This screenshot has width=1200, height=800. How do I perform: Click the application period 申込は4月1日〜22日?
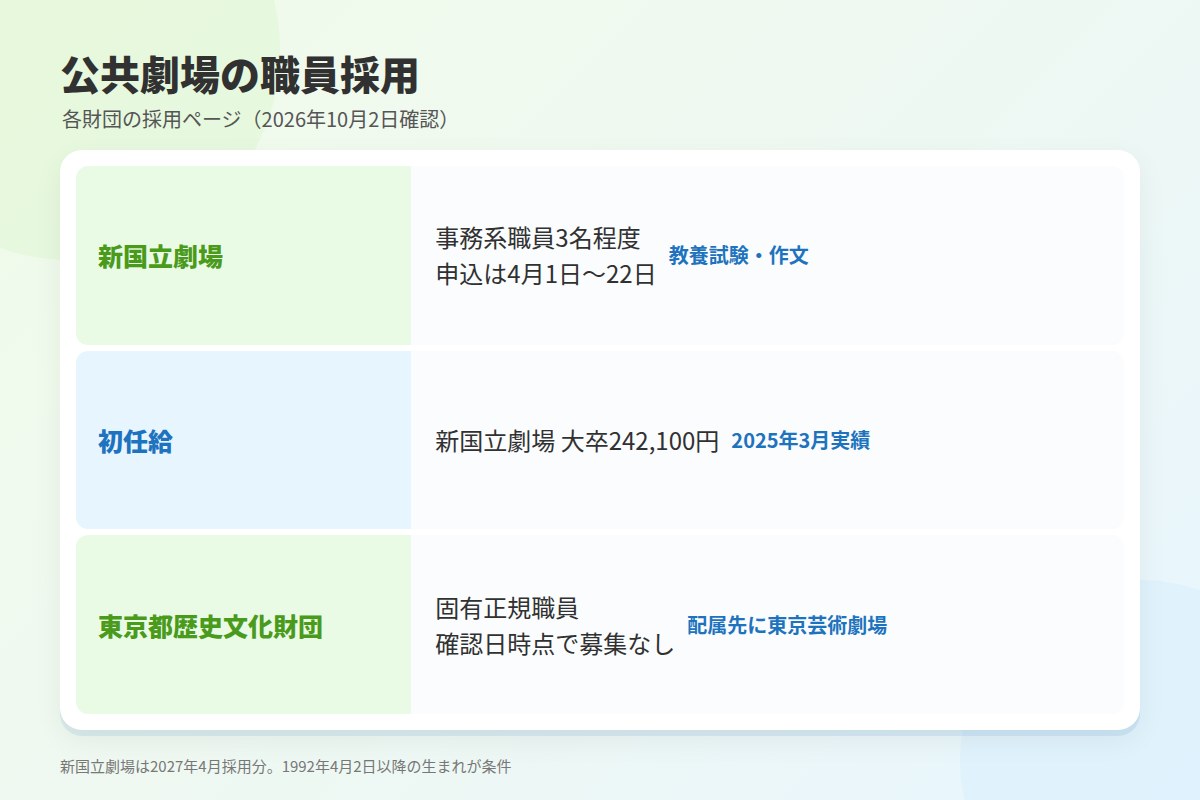pos(545,275)
